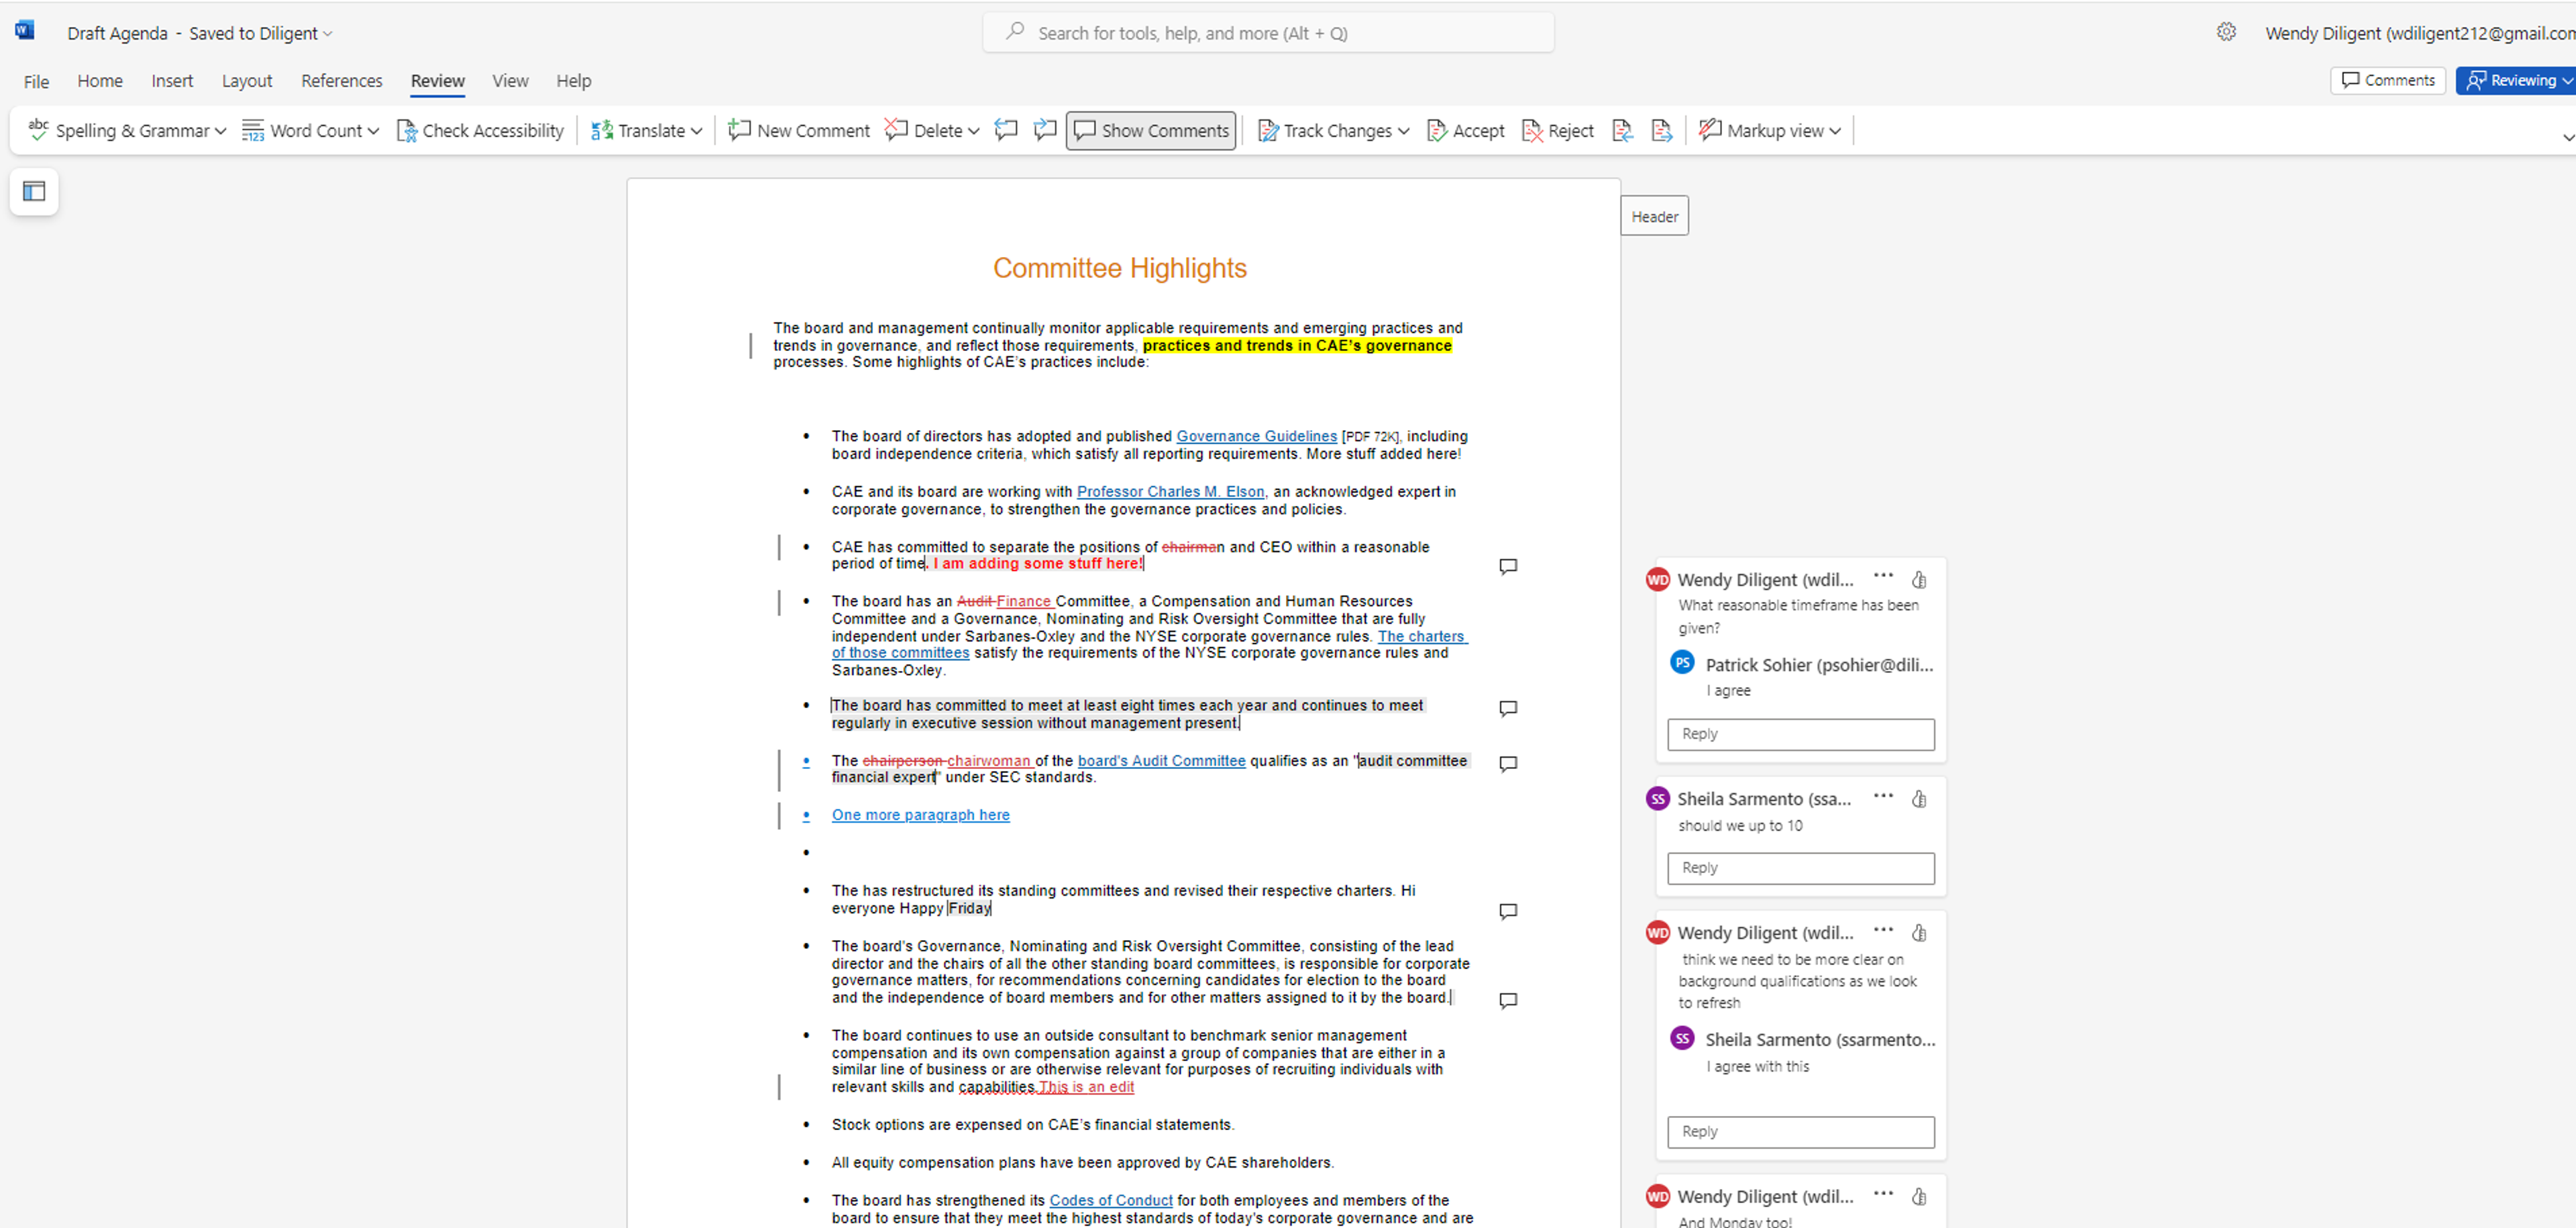Switch to the Insert tab
Viewport: 2576px width, 1228px height.
(x=172, y=81)
